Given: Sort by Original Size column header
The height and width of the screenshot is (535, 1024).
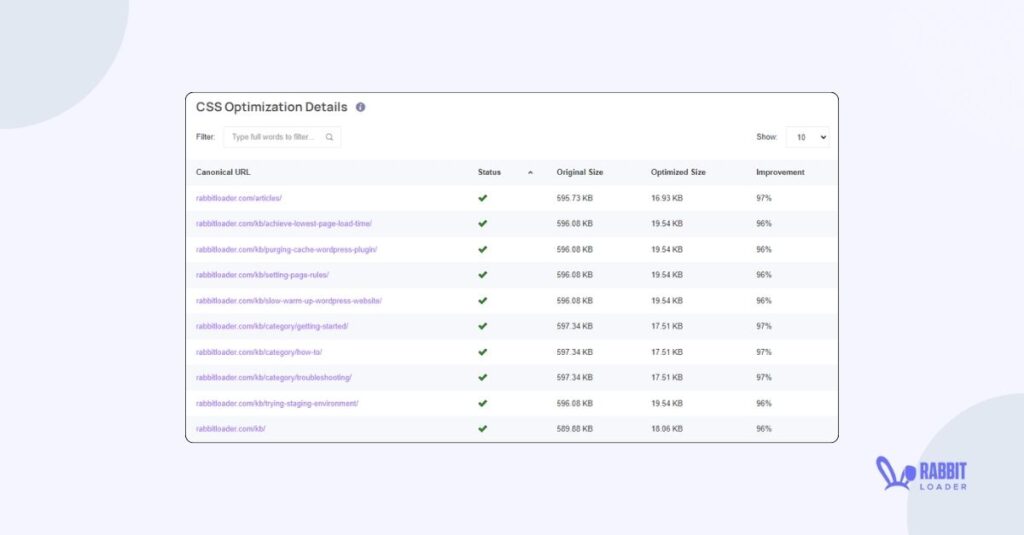Looking at the screenshot, I should click(580, 172).
